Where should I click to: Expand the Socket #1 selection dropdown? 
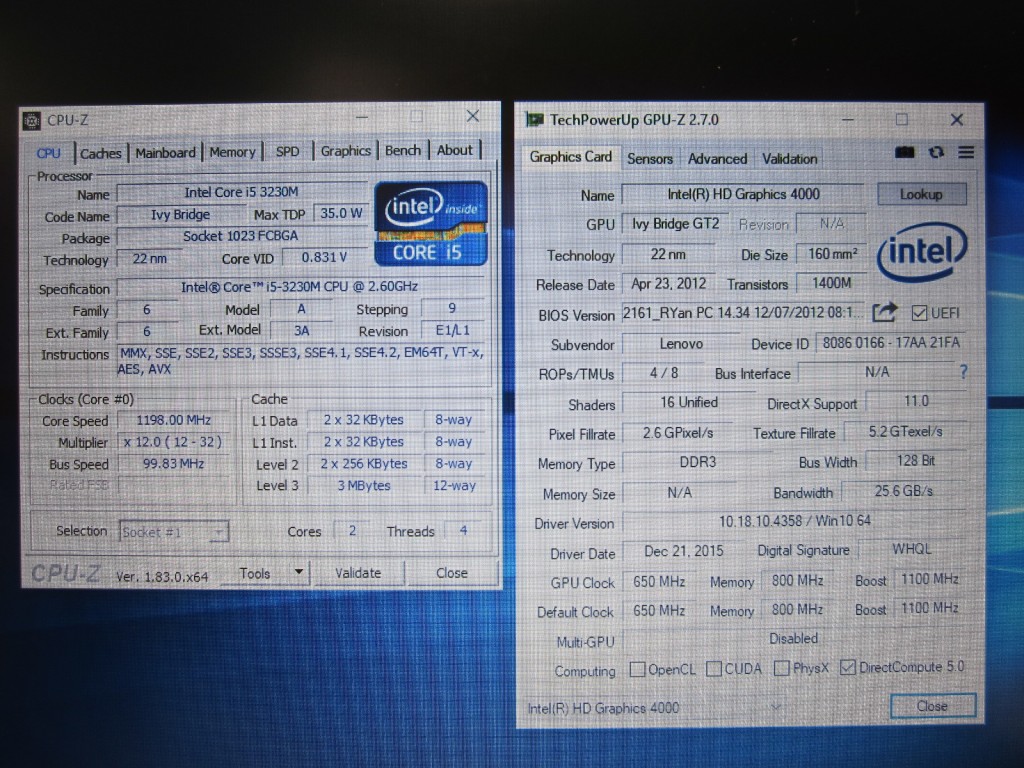click(218, 532)
